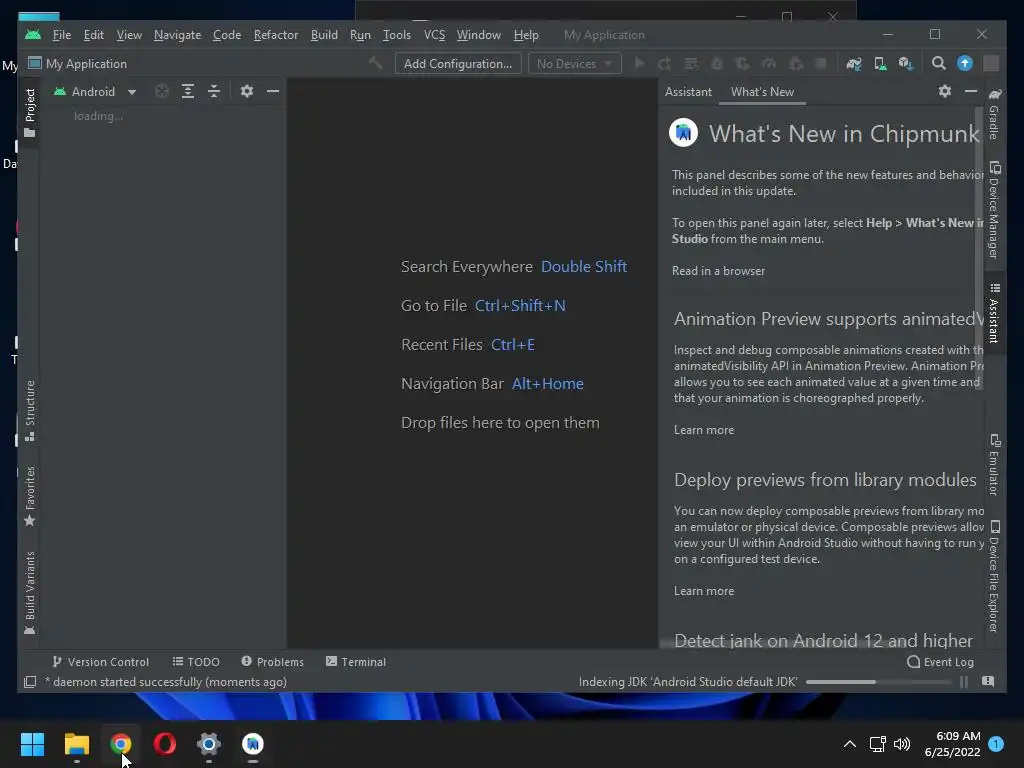
Task: Click the Run app play icon
Action: tap(639, 63)
